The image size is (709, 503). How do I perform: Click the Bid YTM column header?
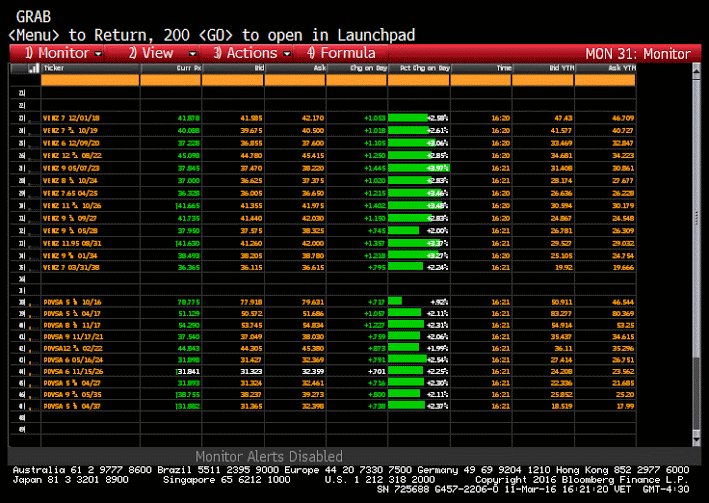coord(543,68)
